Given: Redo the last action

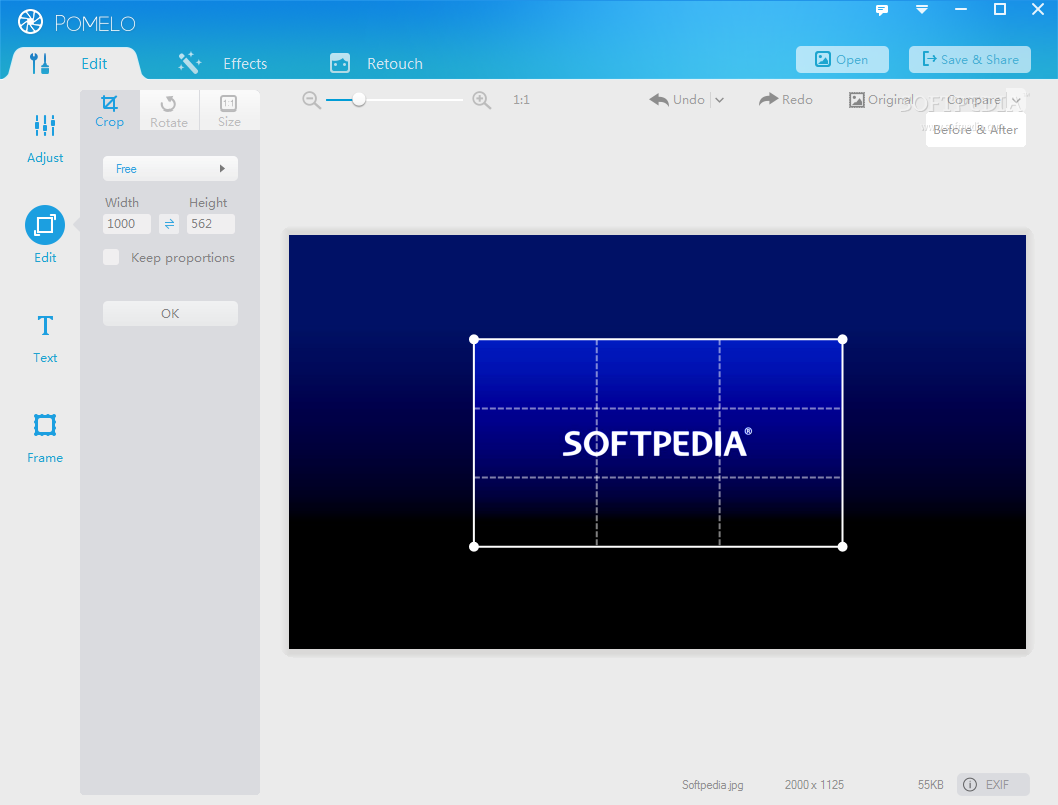Looking at the screenshot, I should point(785,100).
